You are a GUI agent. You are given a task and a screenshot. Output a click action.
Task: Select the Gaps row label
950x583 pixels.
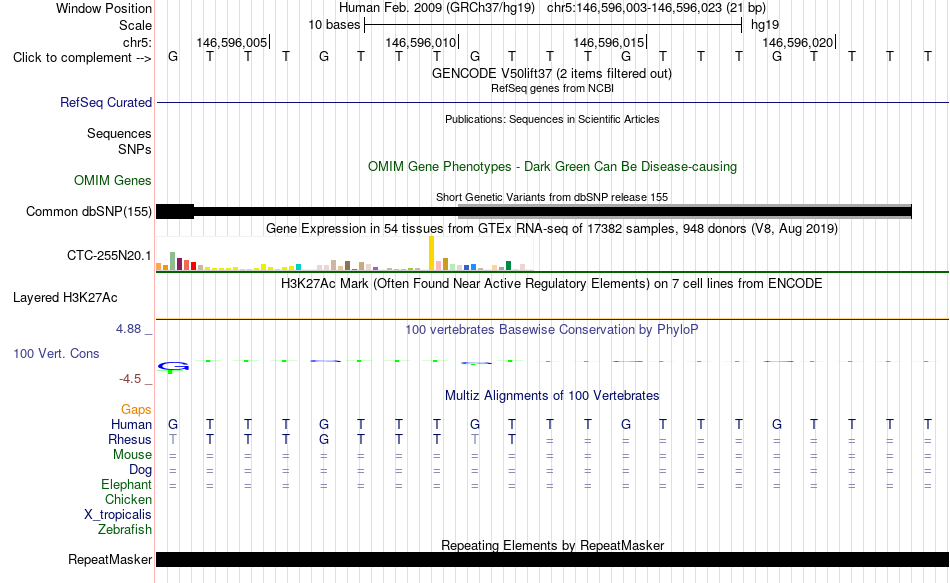point(136,410)
